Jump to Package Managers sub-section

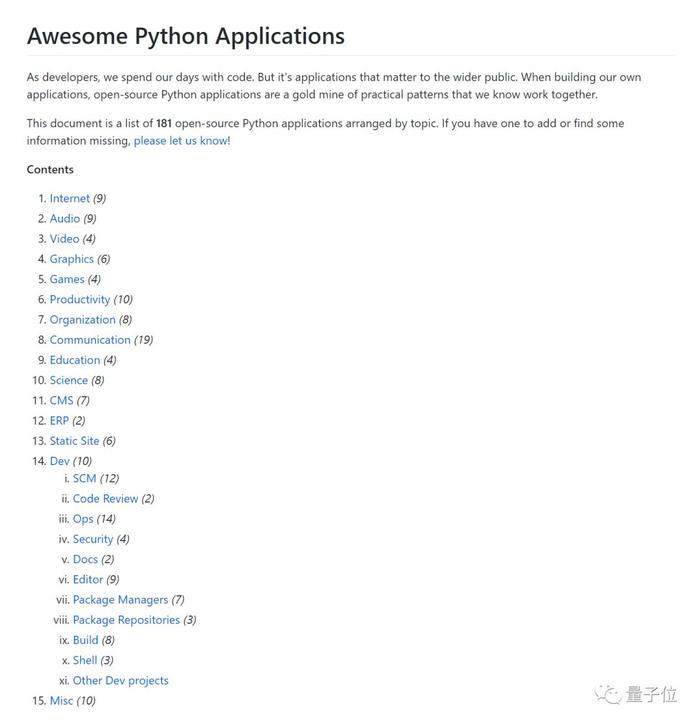click(120, 600)
